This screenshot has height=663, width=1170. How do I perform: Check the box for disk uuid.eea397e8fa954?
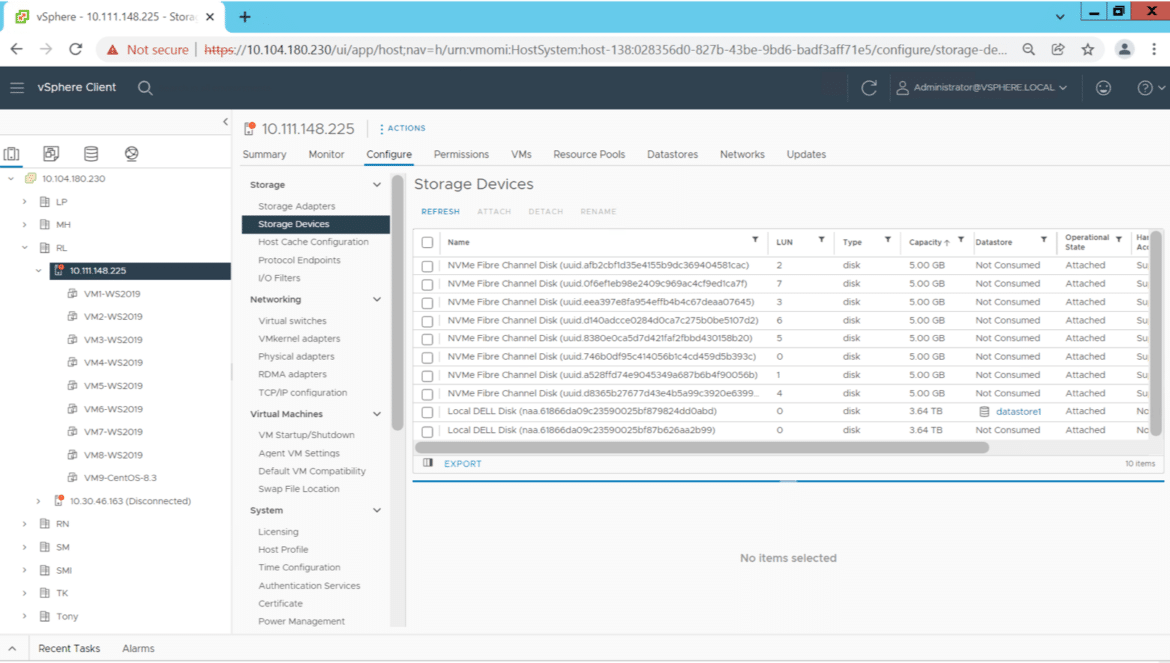pyautogui.click(x=427, y=304)
